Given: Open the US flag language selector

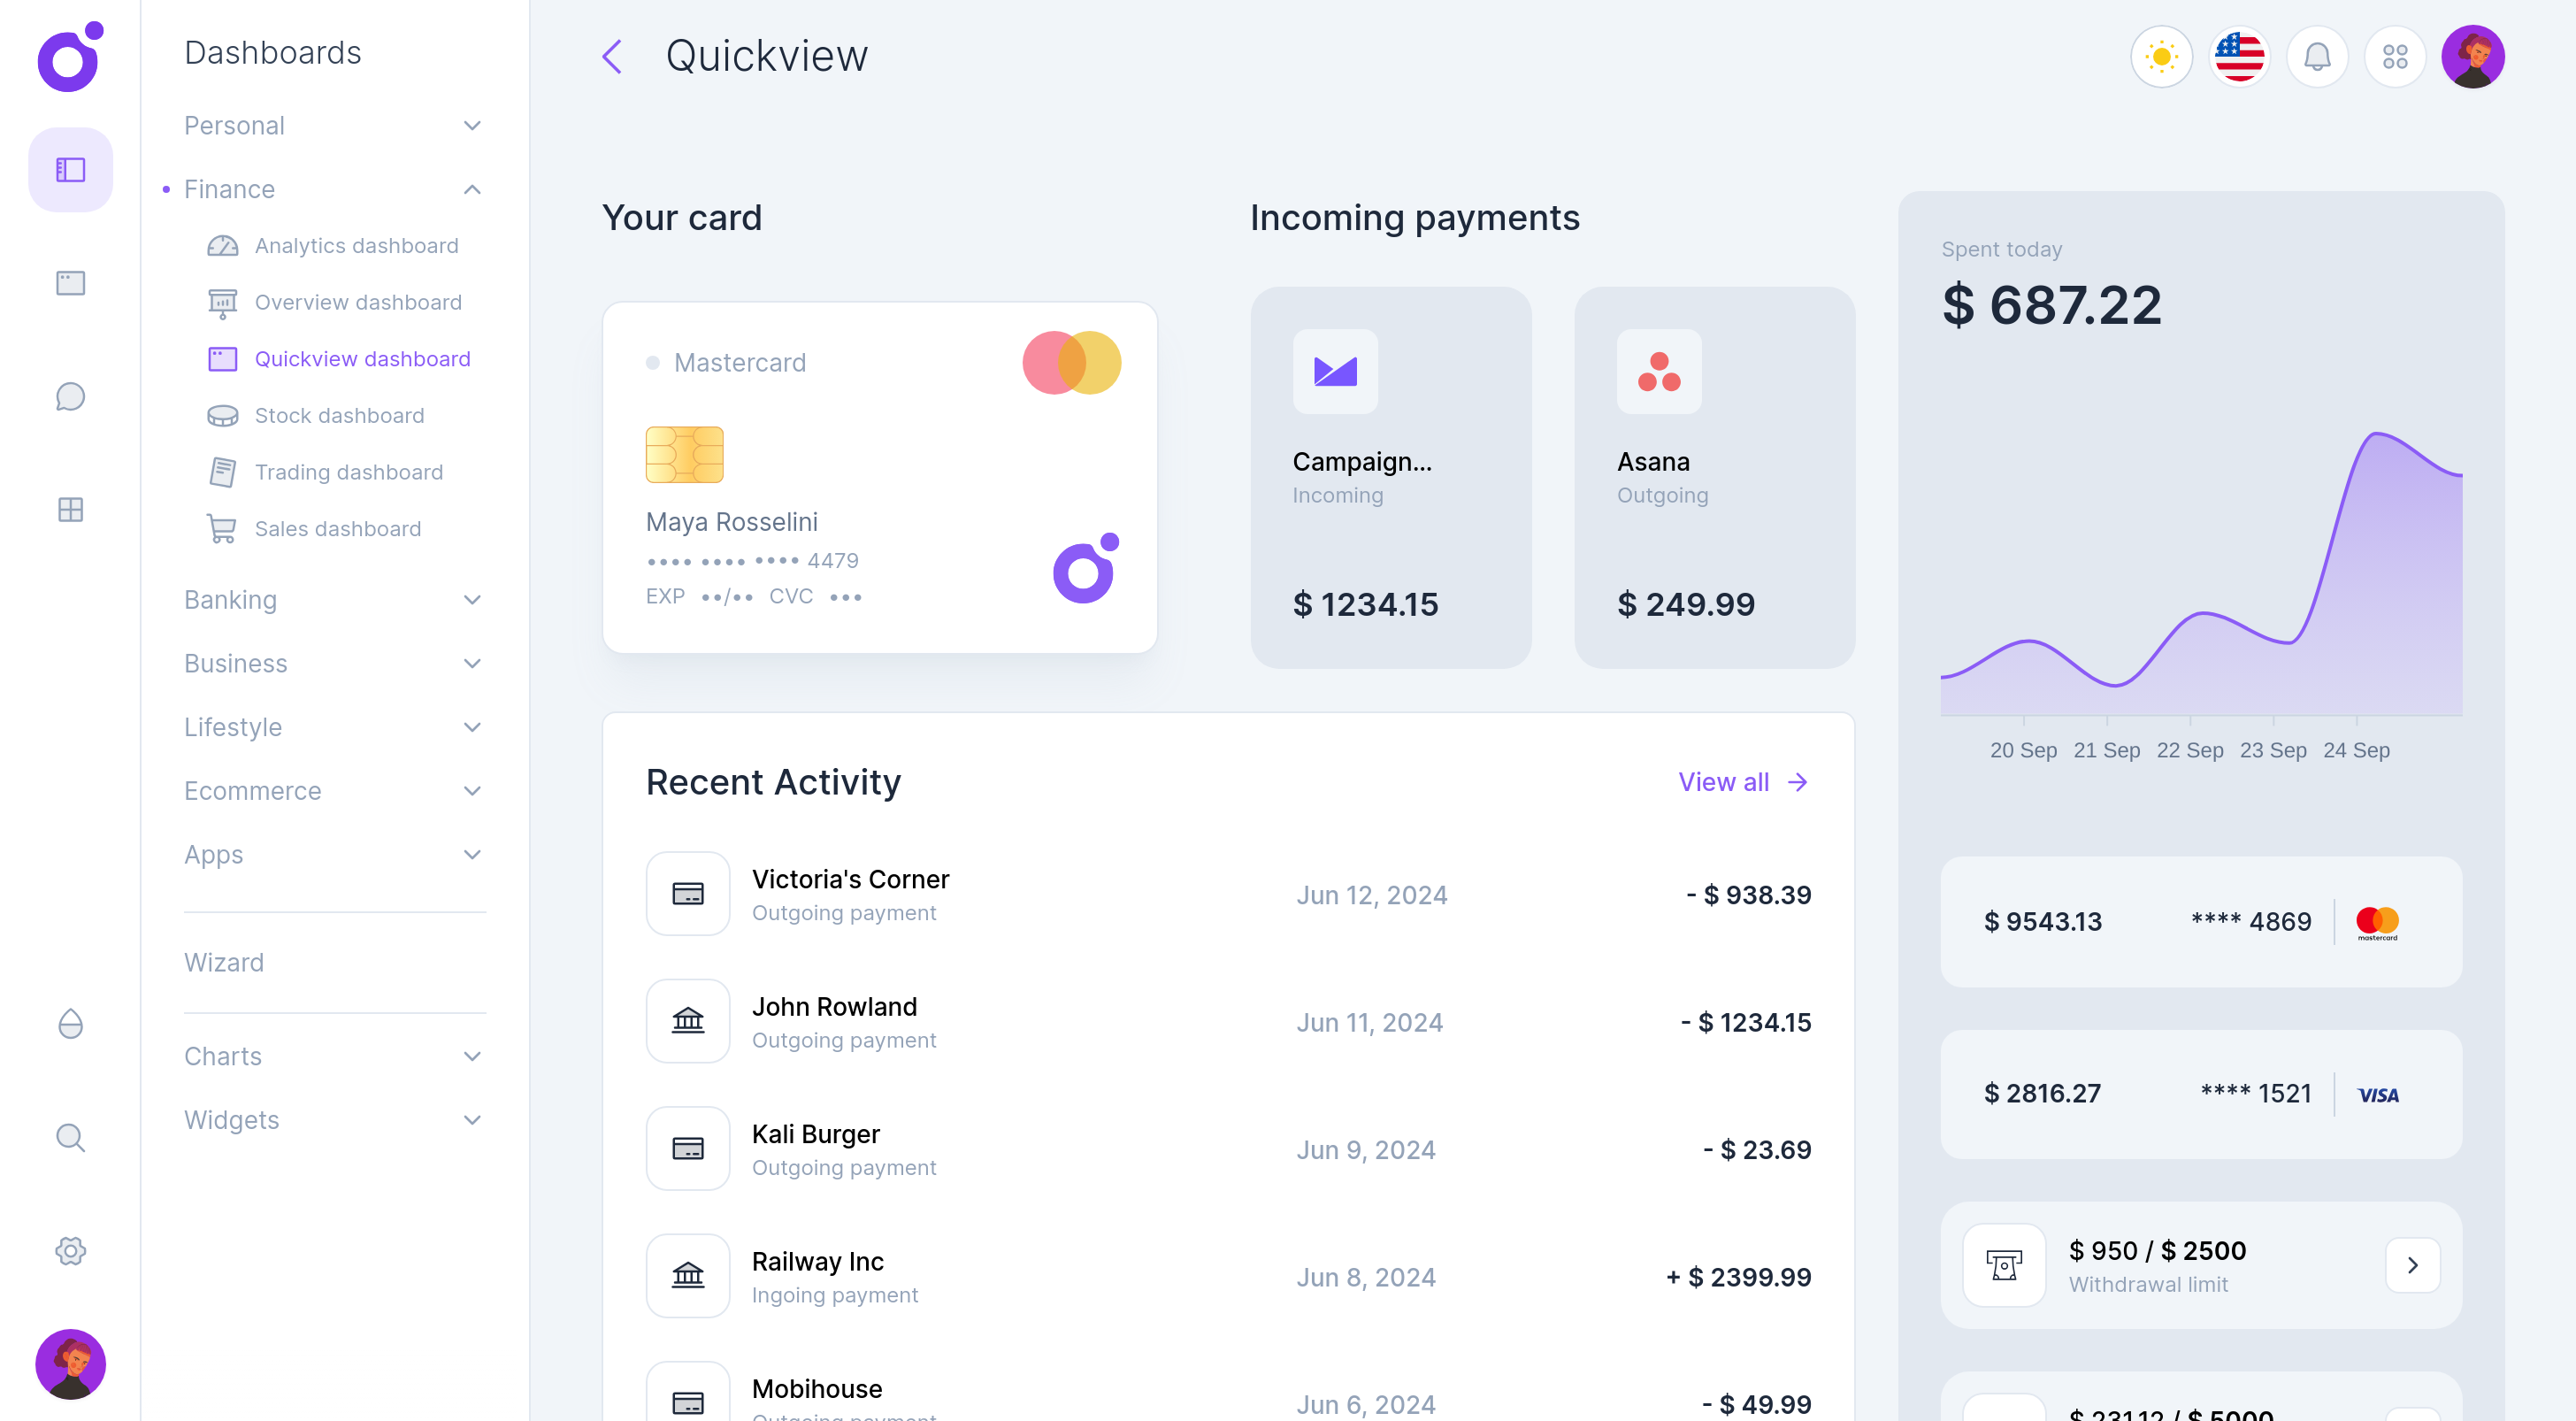Looking at the screenshot, I should (x=2239, y=57).
